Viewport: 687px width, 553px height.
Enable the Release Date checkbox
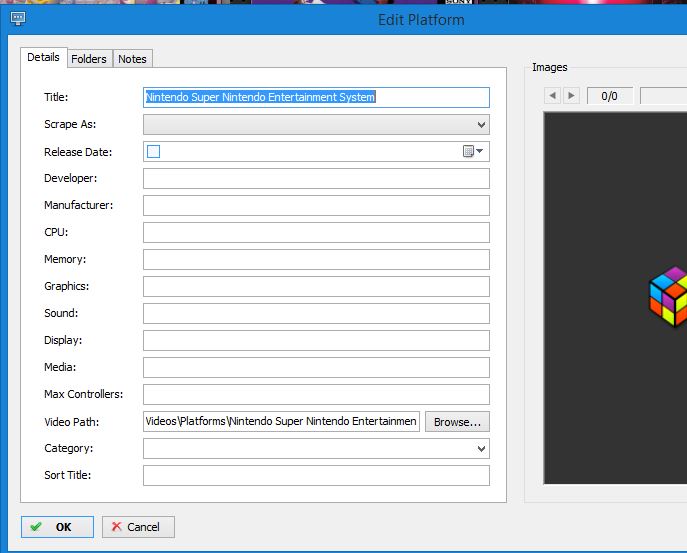tap(153, 152)
